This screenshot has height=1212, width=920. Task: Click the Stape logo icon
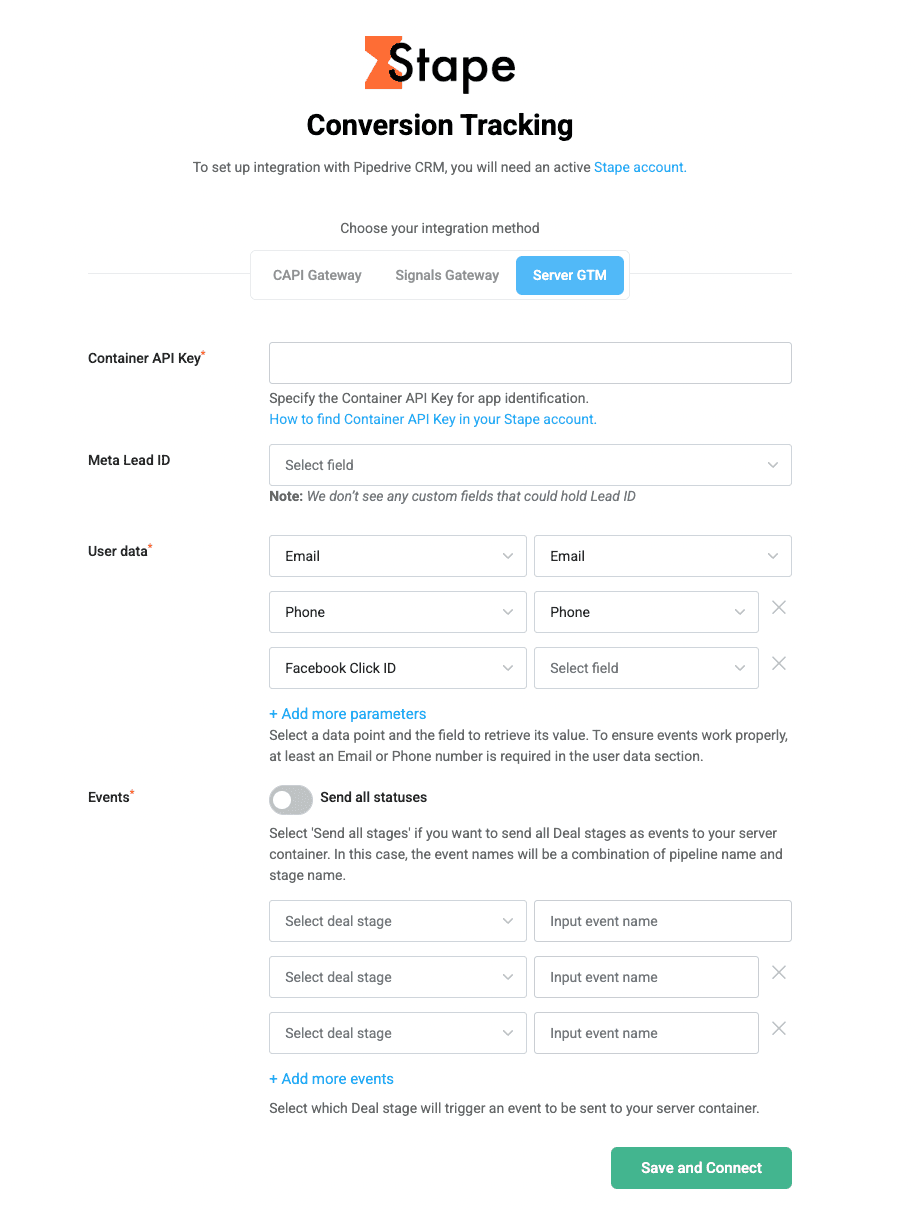(376, 62)
